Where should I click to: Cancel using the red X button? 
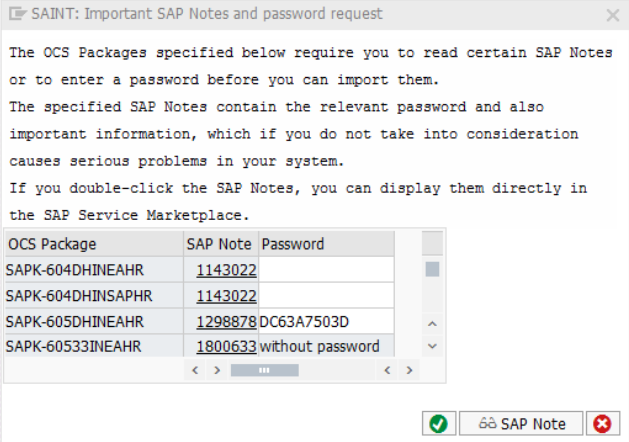point(602,424)
